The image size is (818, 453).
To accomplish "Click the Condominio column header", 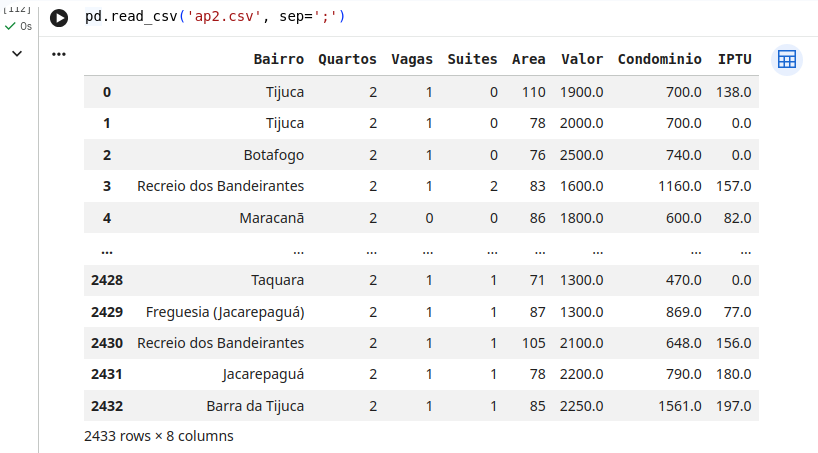I will point(659,59).
